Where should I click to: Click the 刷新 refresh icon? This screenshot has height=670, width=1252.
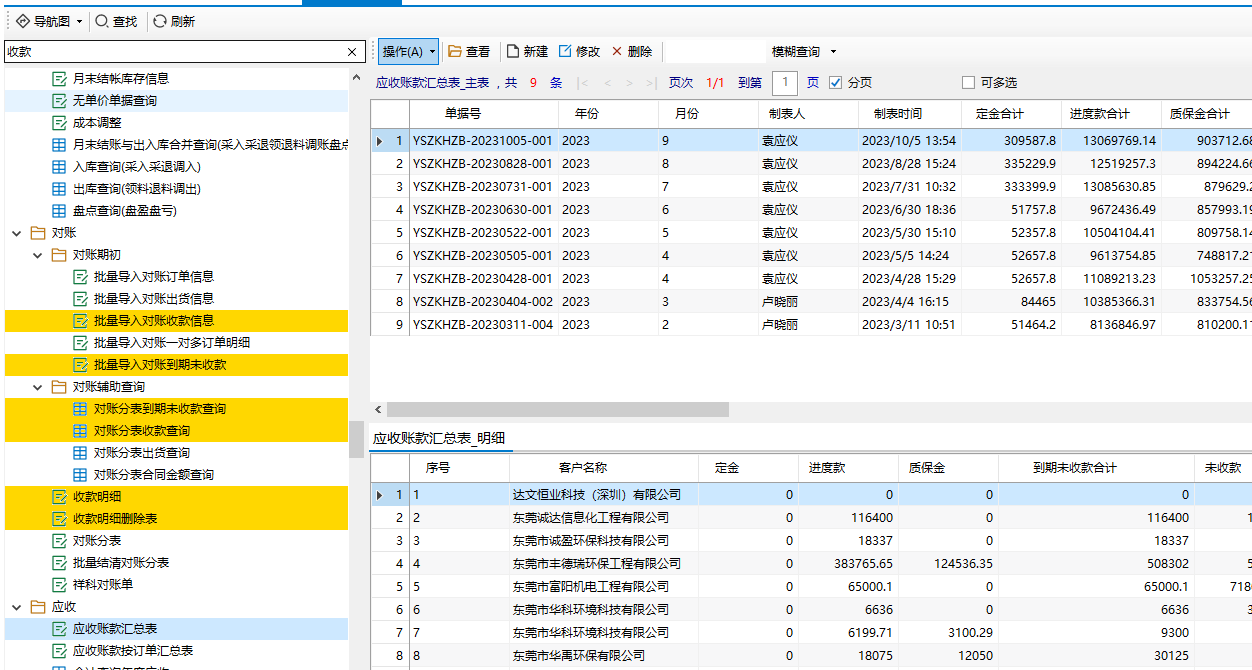tap(160, 21)
